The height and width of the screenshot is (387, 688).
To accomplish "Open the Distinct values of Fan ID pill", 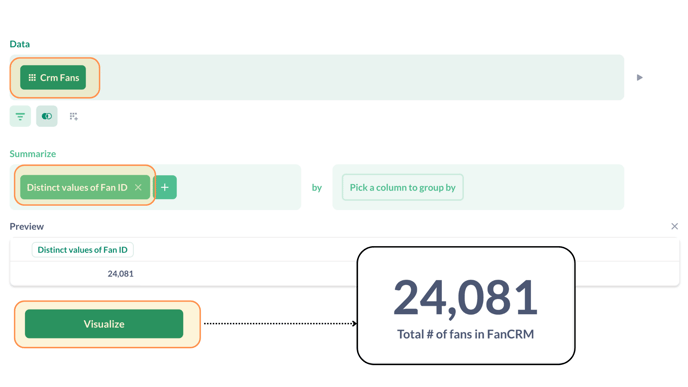I will coord(77,187).
